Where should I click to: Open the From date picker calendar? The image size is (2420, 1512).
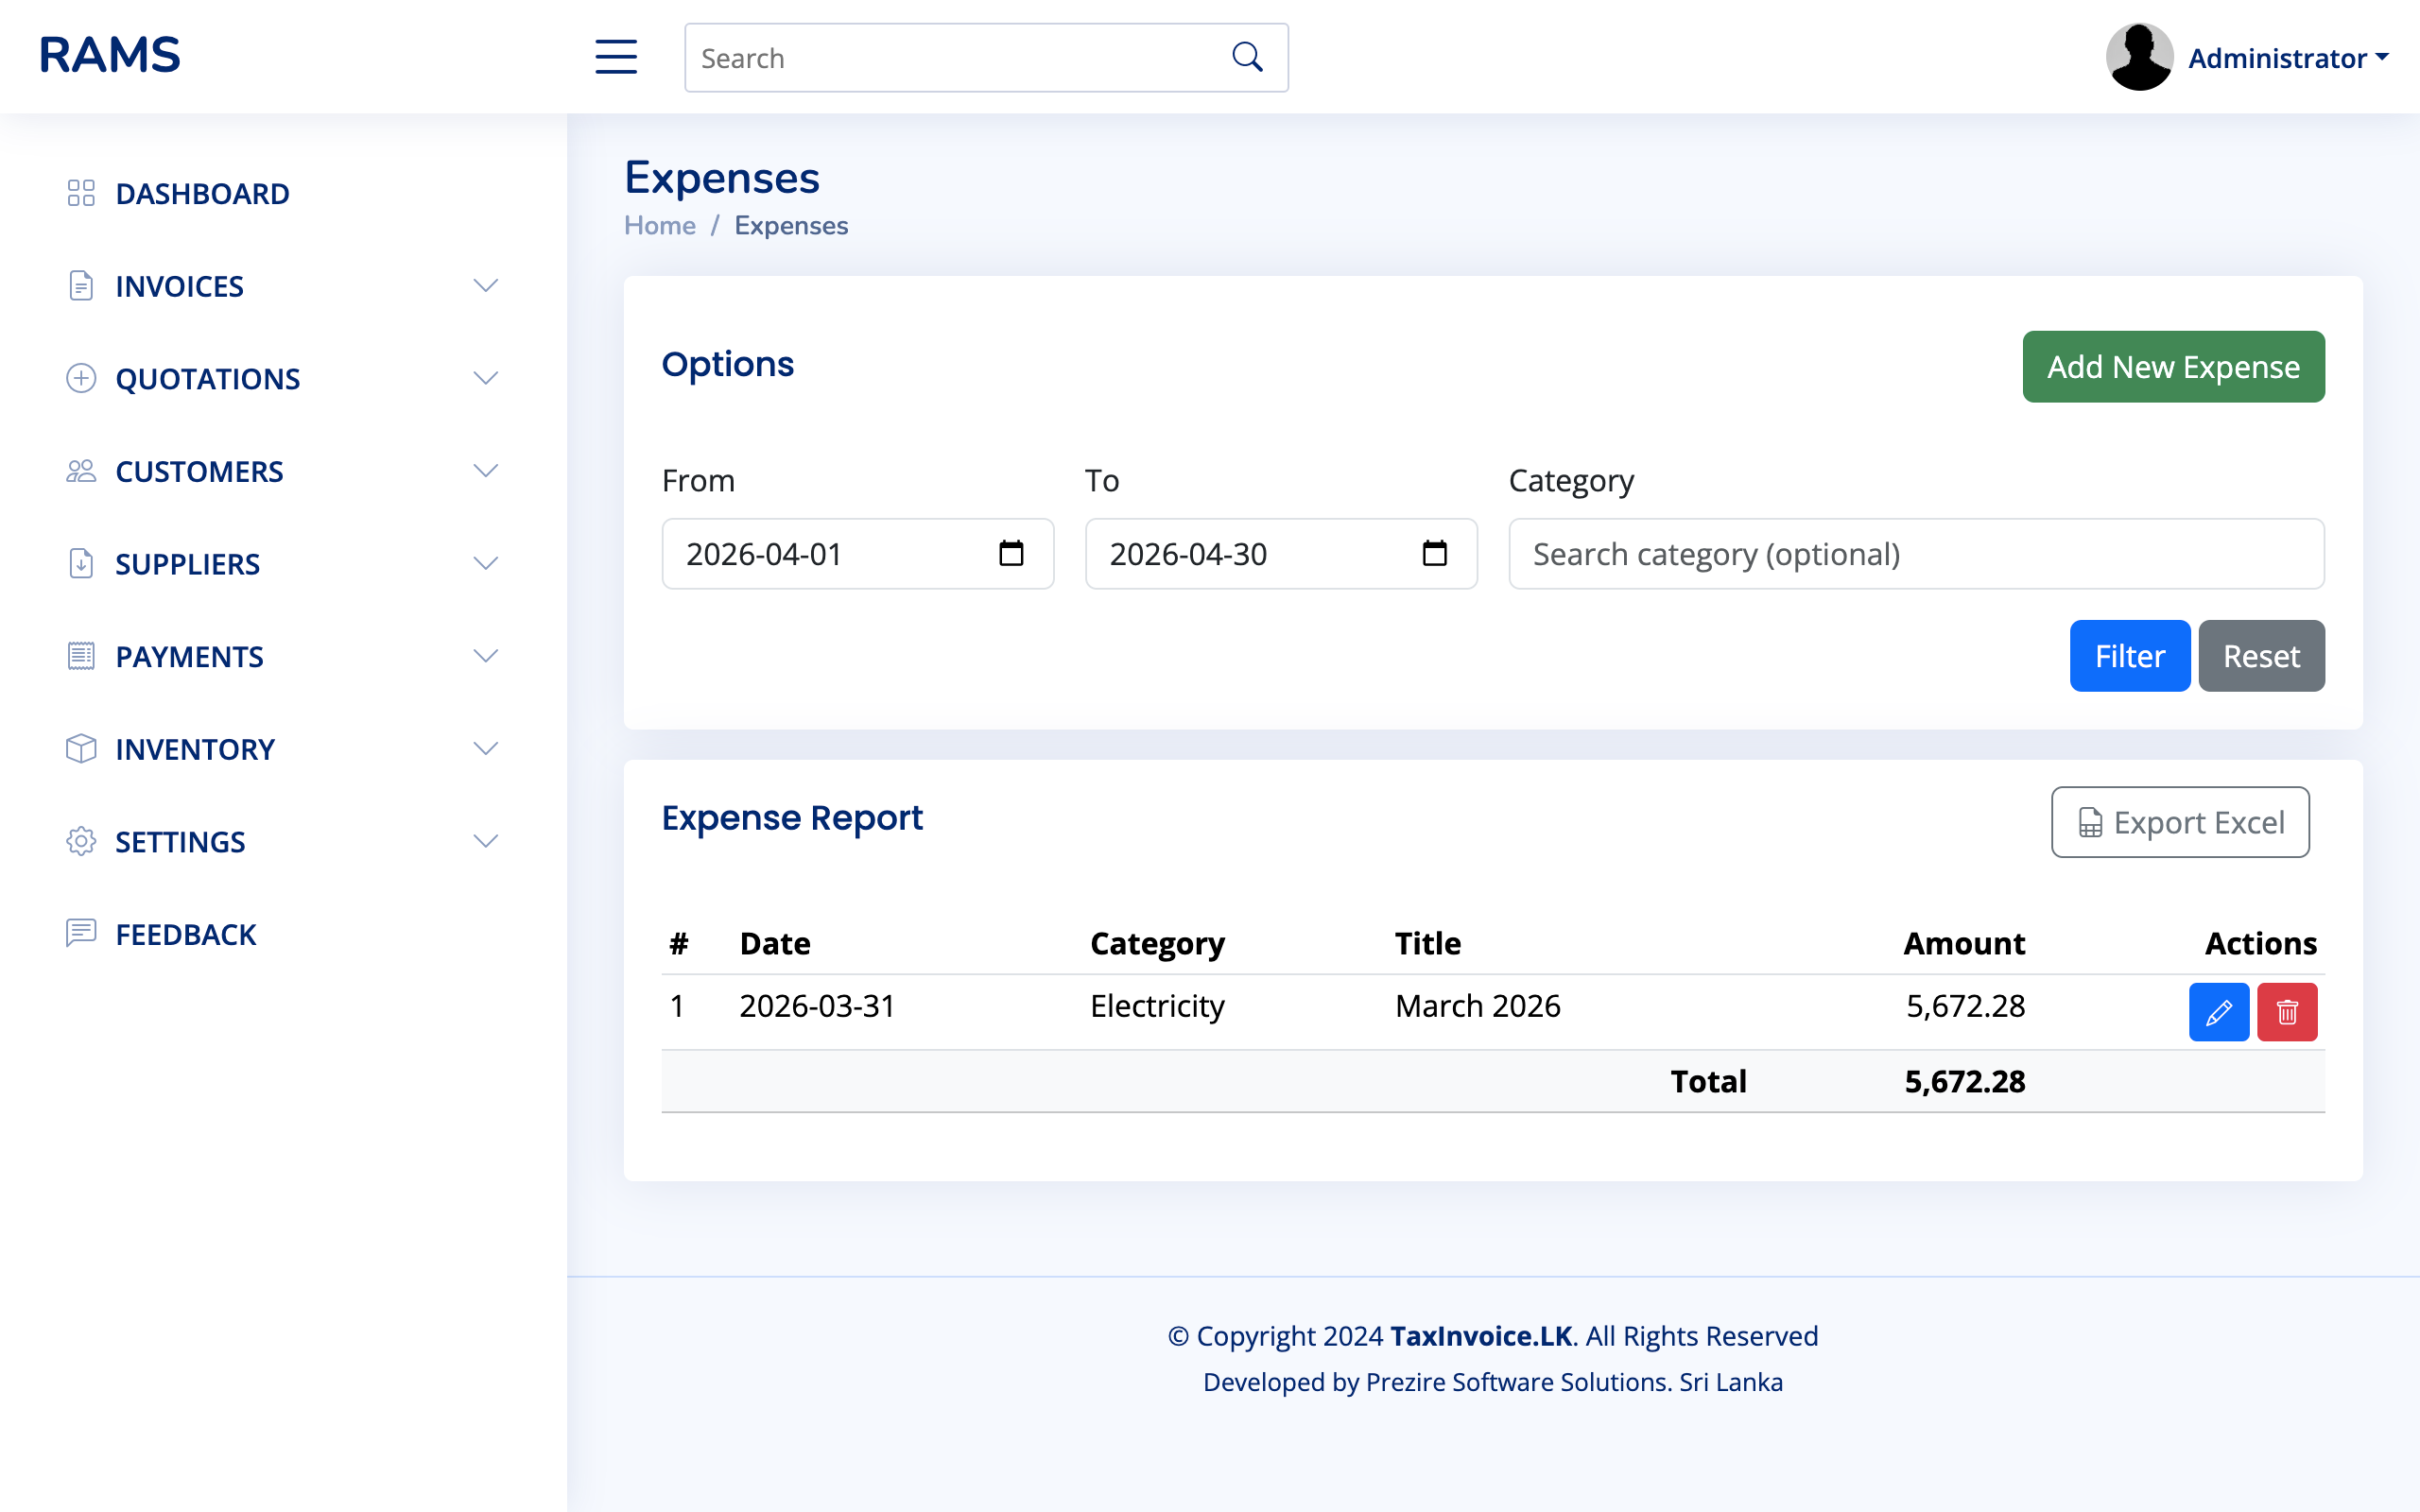pos(1011,553)
